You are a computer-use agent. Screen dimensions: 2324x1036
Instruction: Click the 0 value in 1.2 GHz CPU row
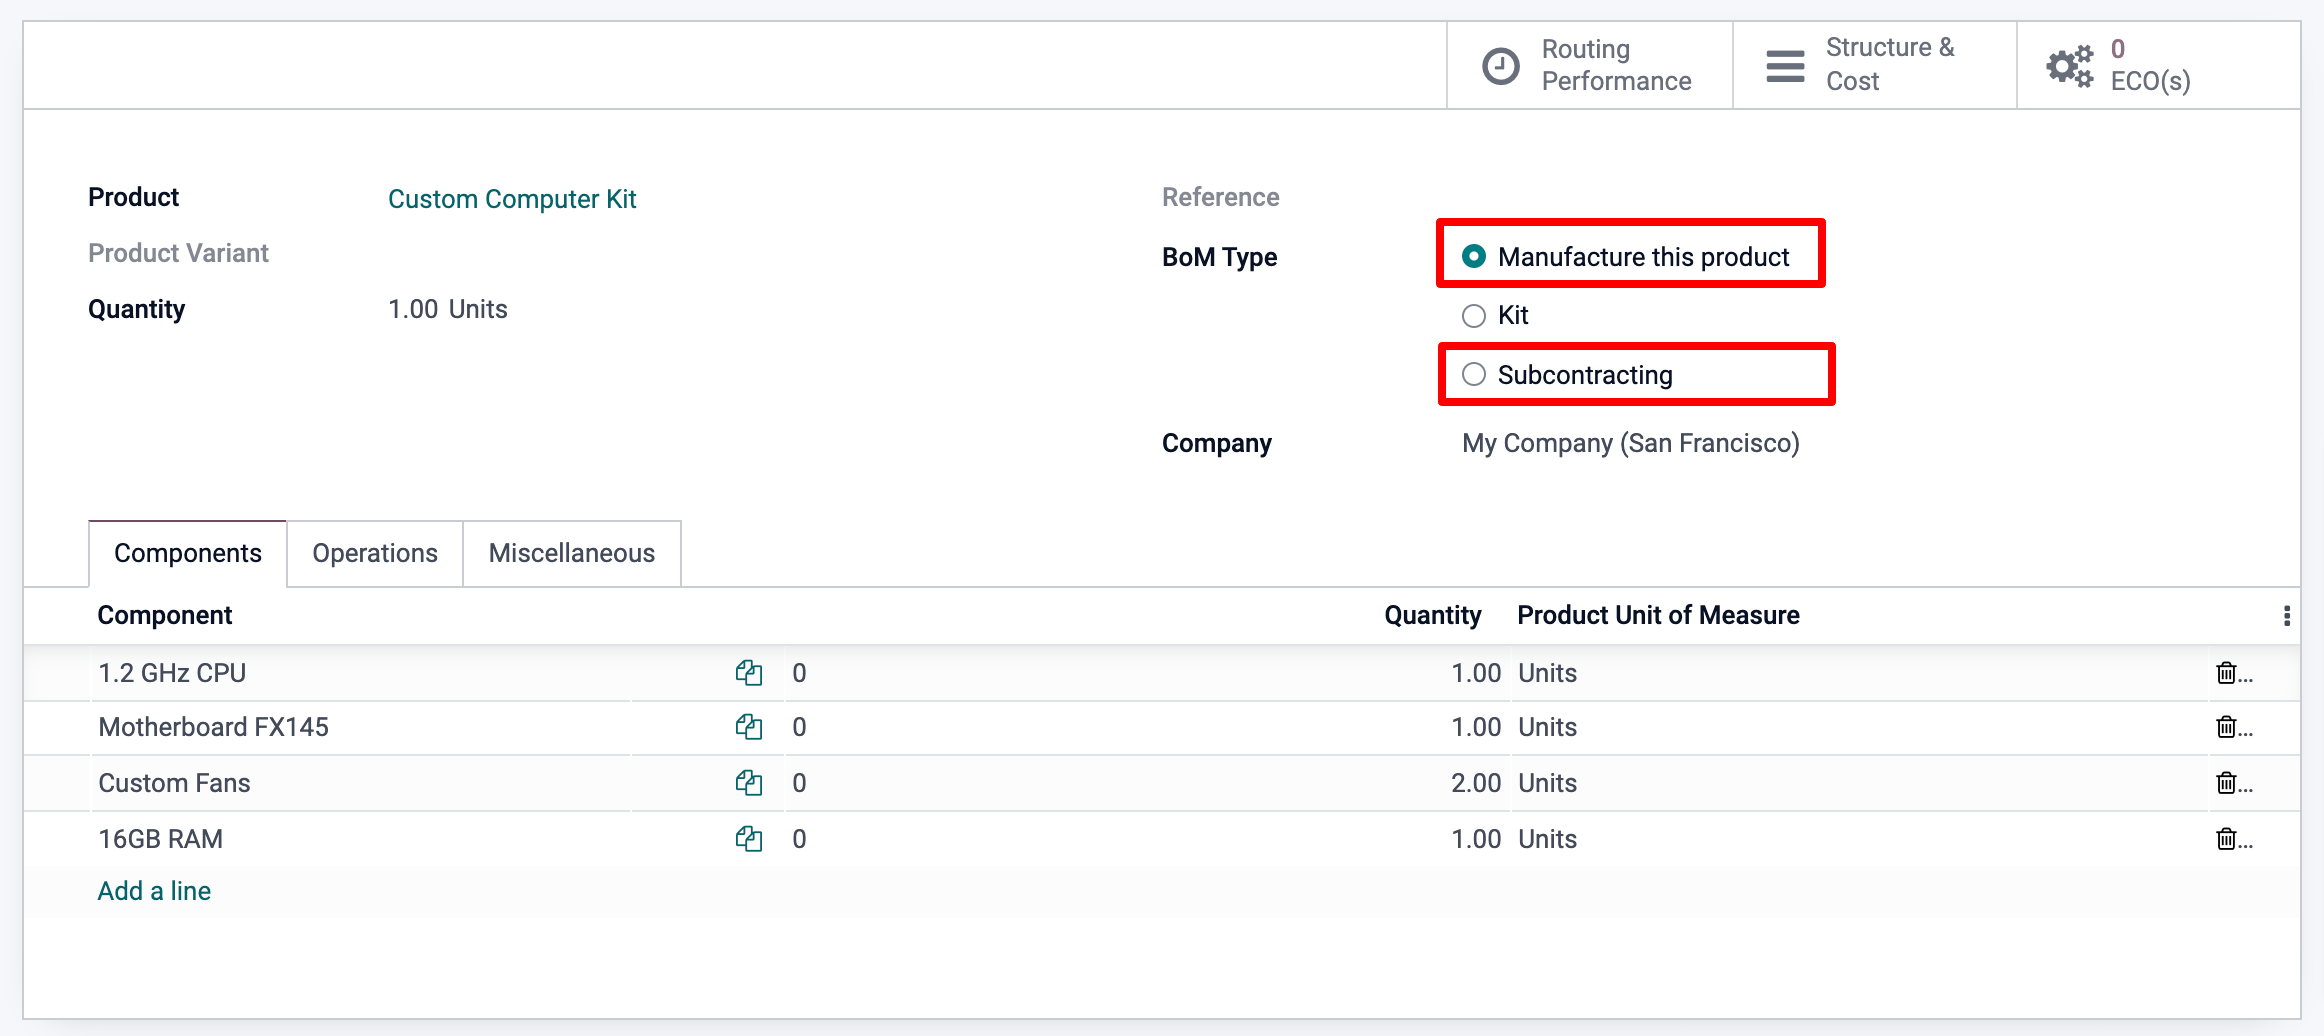[799, 673]
